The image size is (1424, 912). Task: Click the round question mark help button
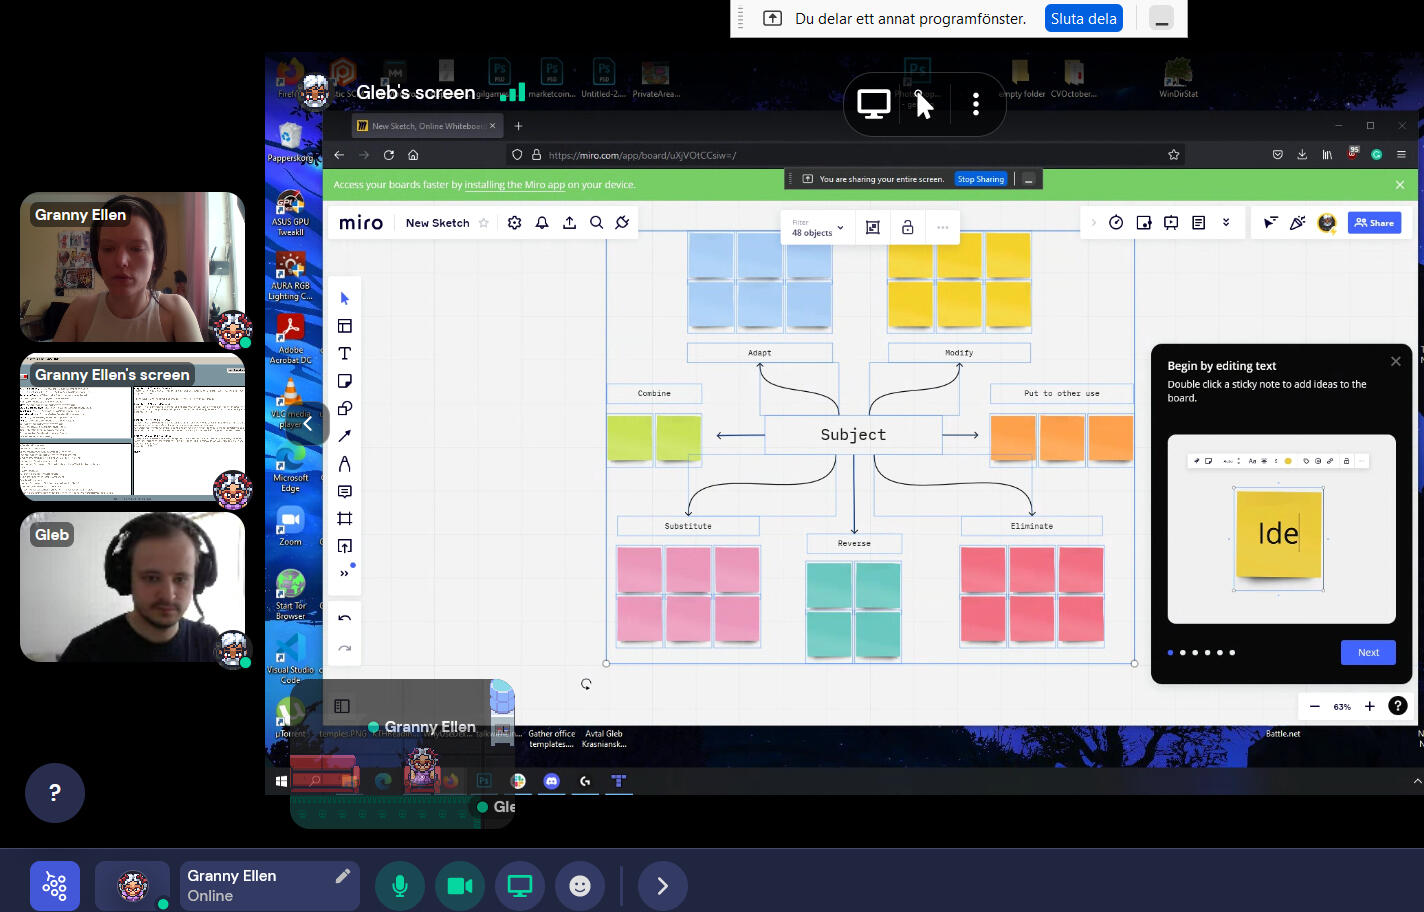(x=55, y=793)
